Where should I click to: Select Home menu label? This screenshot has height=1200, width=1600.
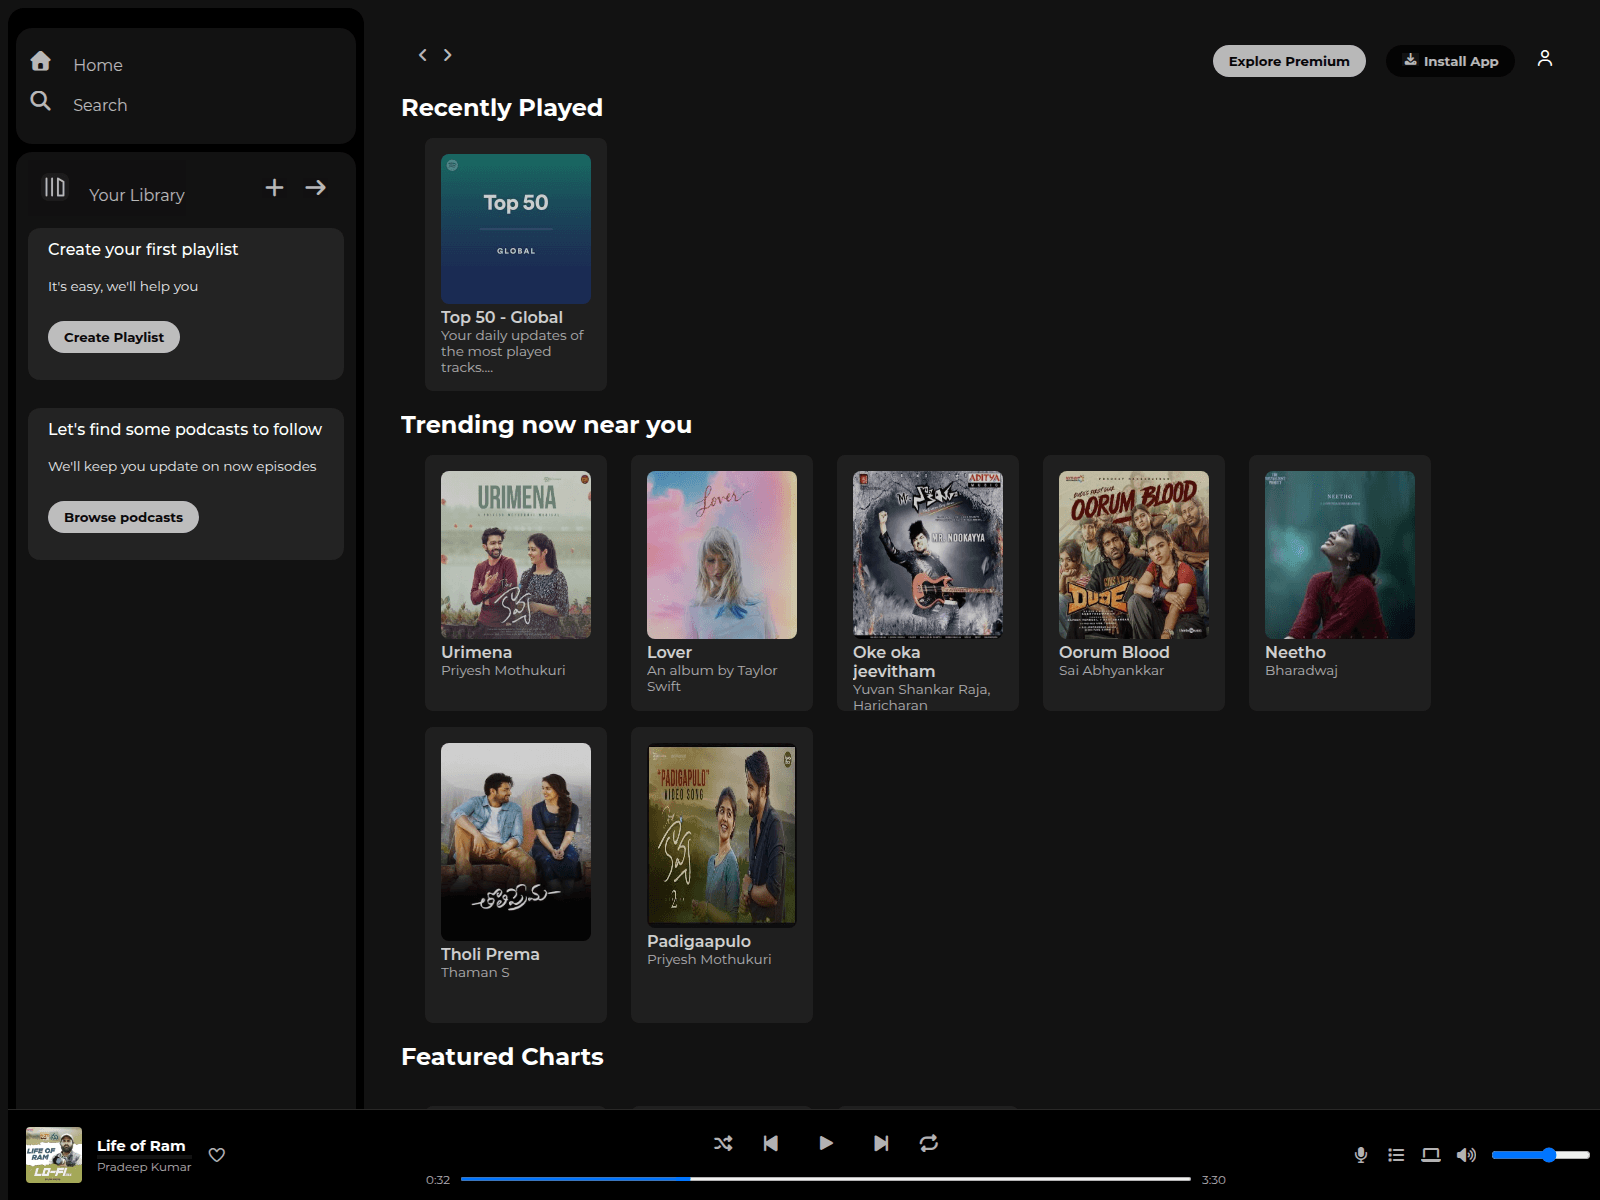click(98, 65)
